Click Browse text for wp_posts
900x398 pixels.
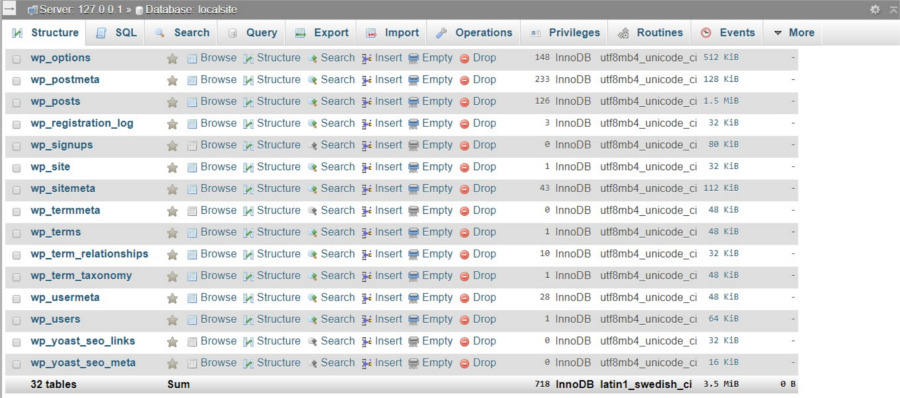point(218,102)
